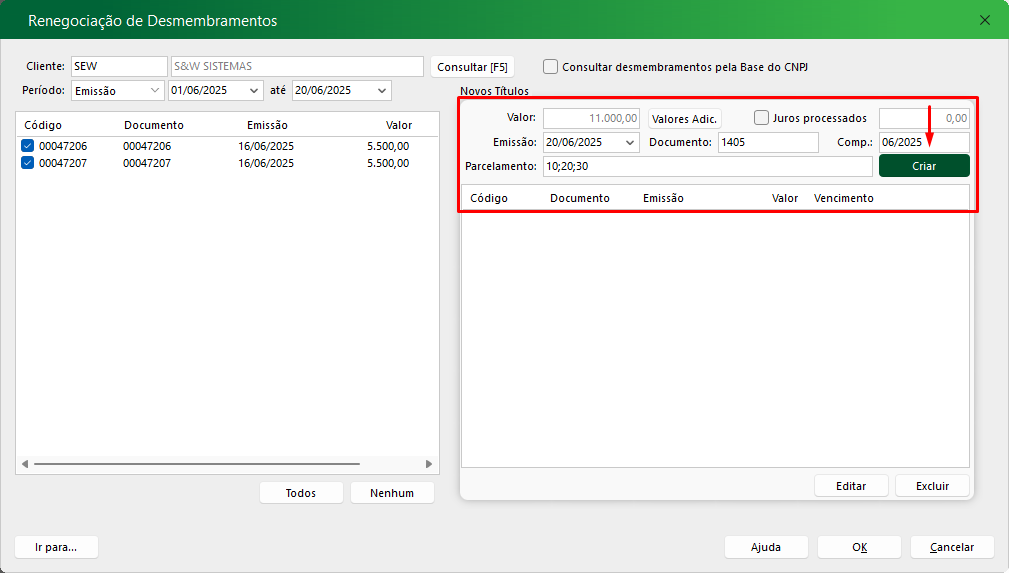Viewport: 1009px width, 573px height.
Task: Toggle the Juros processados checkbox
Action: pos(762,118)
